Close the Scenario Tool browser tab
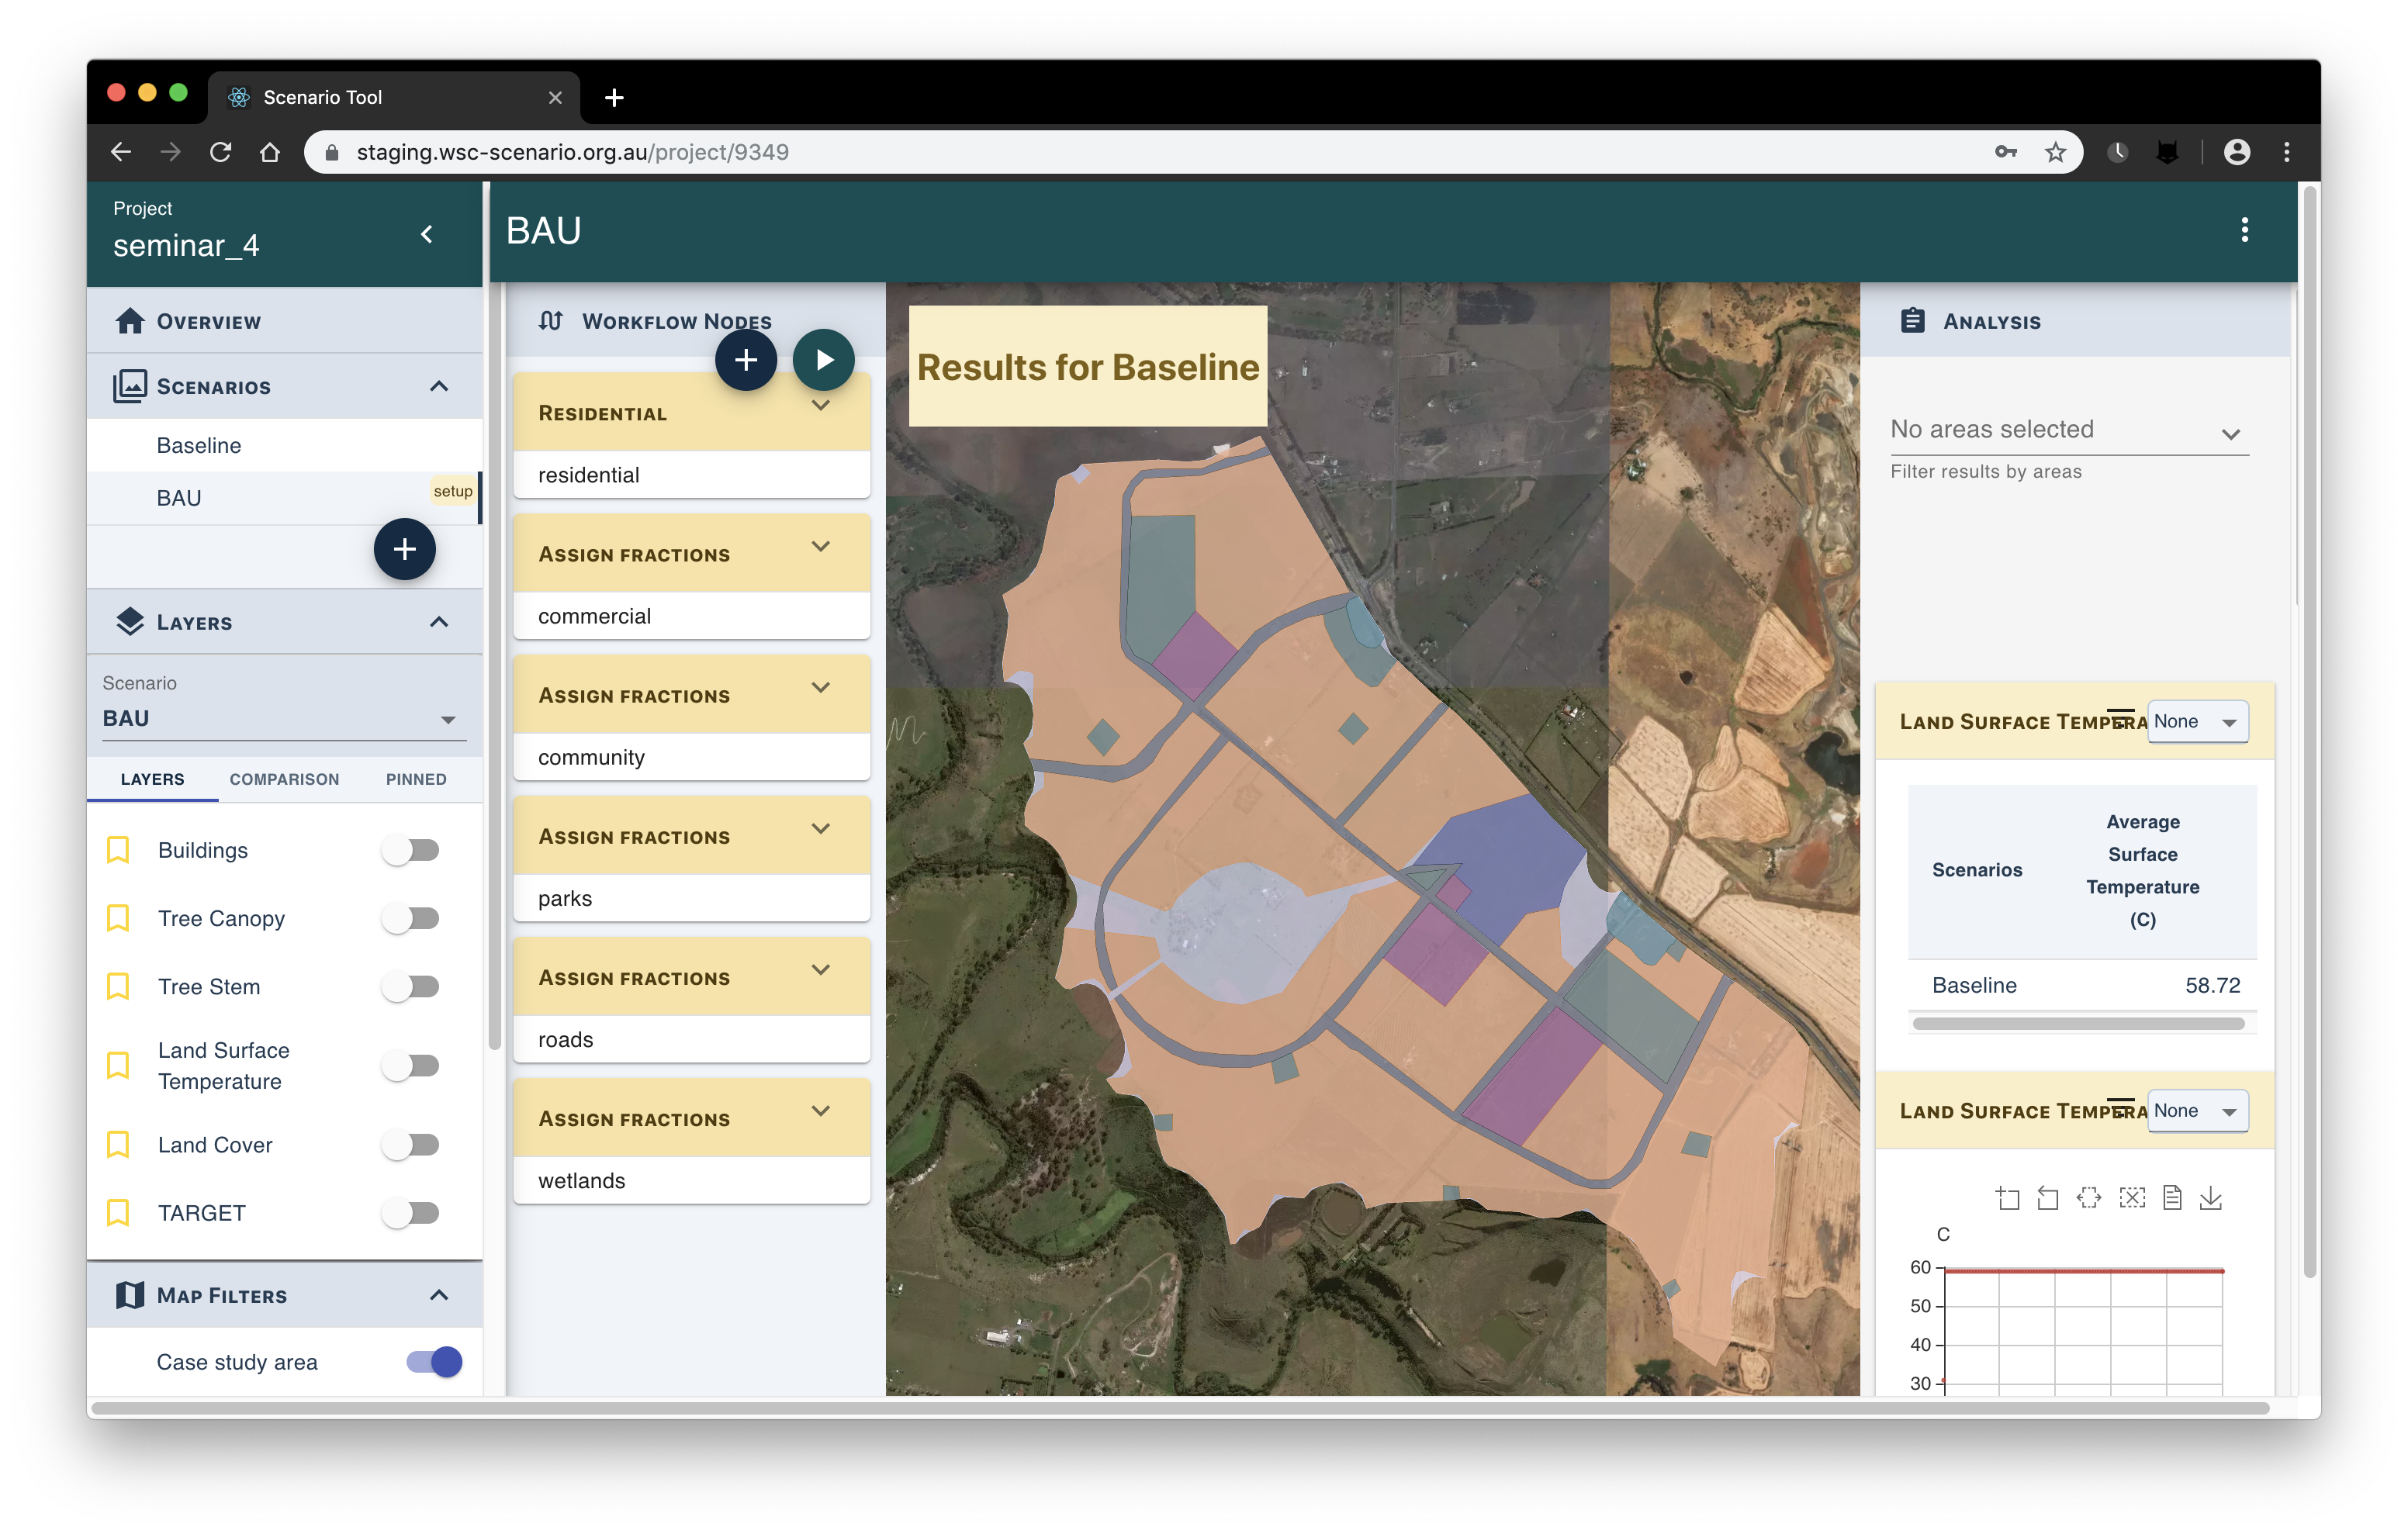This screenshot has width=2408, height=1534. tap(555, 97)
